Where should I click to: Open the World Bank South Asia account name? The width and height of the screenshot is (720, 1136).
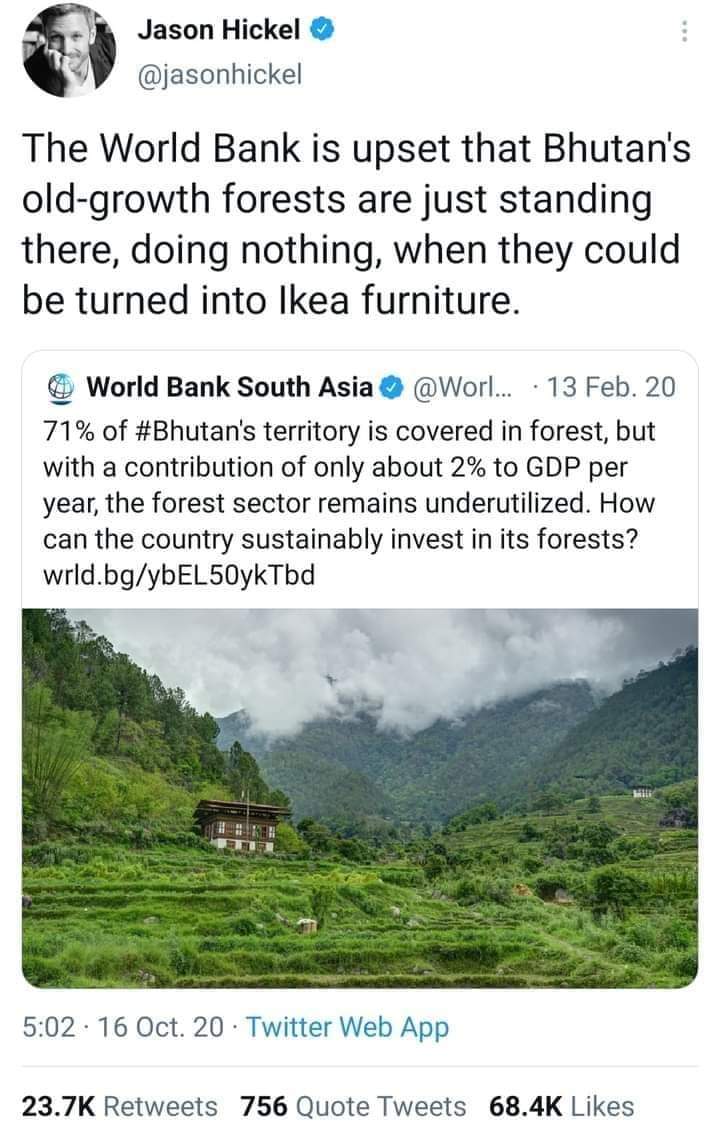coord(230,386)
